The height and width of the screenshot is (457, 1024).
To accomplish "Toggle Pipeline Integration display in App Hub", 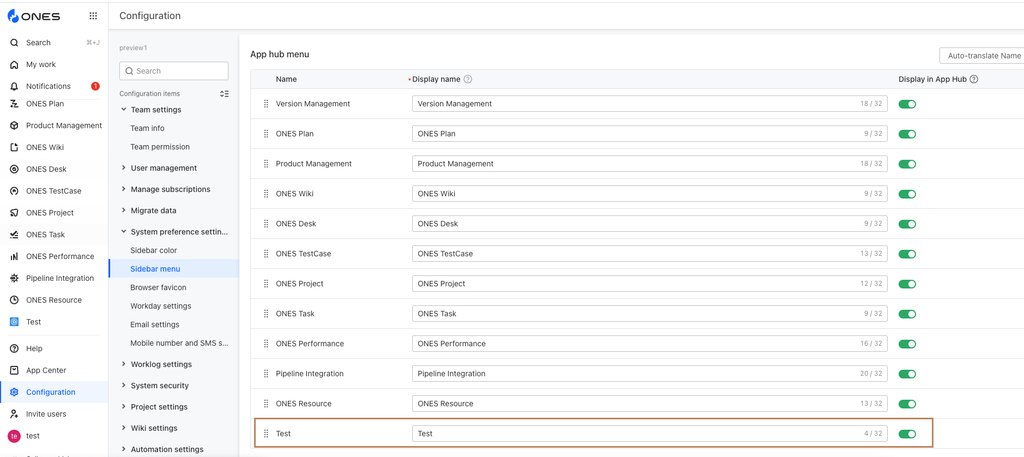I will [x=907, y=373].
